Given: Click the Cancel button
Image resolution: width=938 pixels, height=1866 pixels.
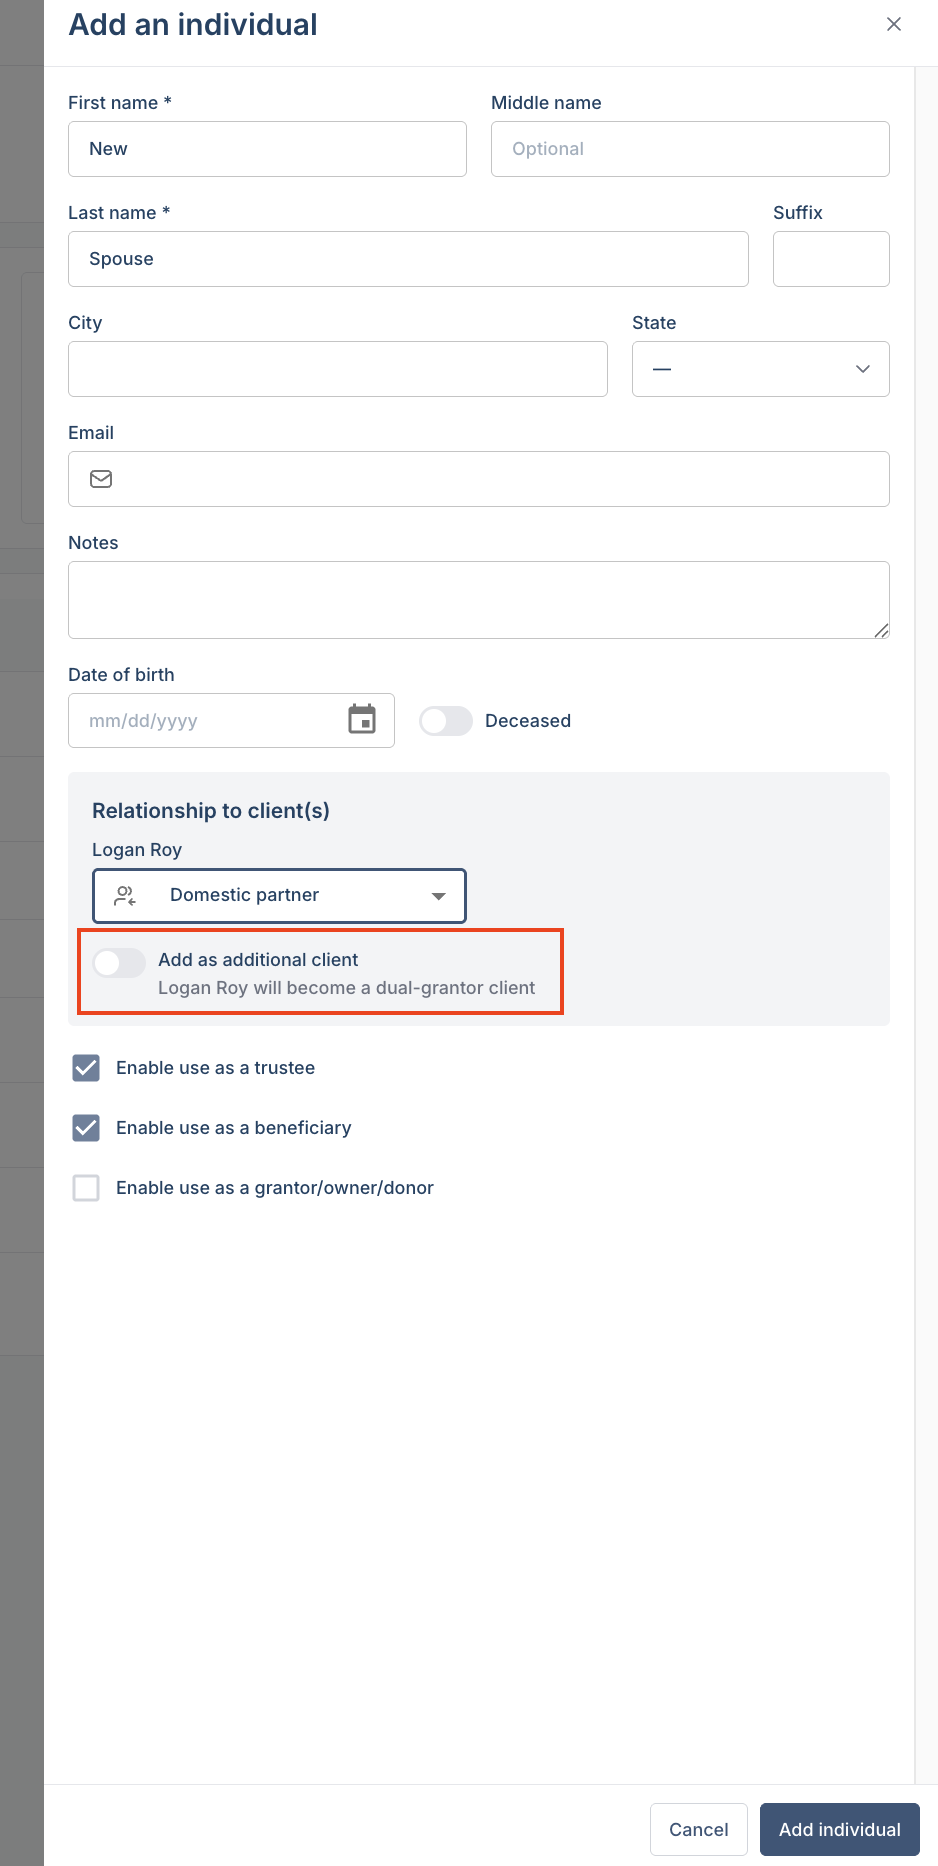Looking at the screenshot, I should 699,1830.
